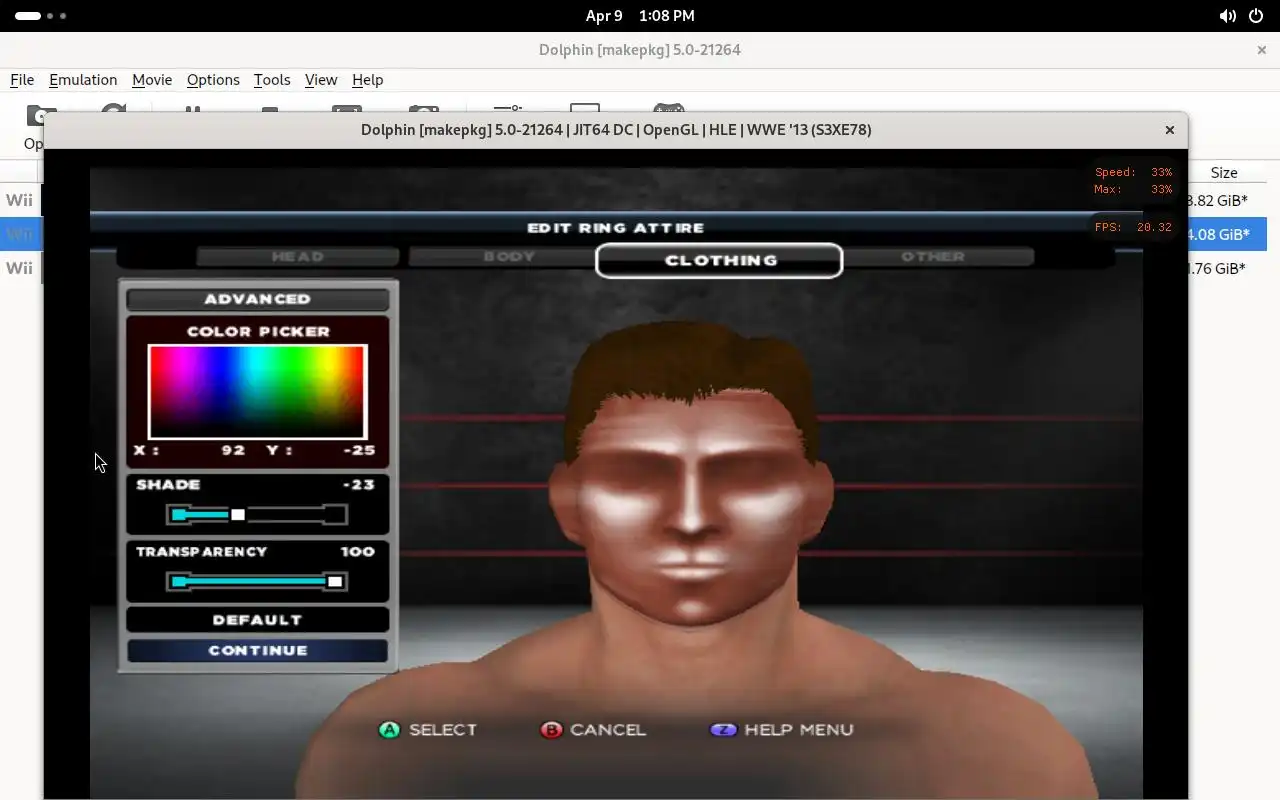Switch to the BODY tab

coord(509,257)
